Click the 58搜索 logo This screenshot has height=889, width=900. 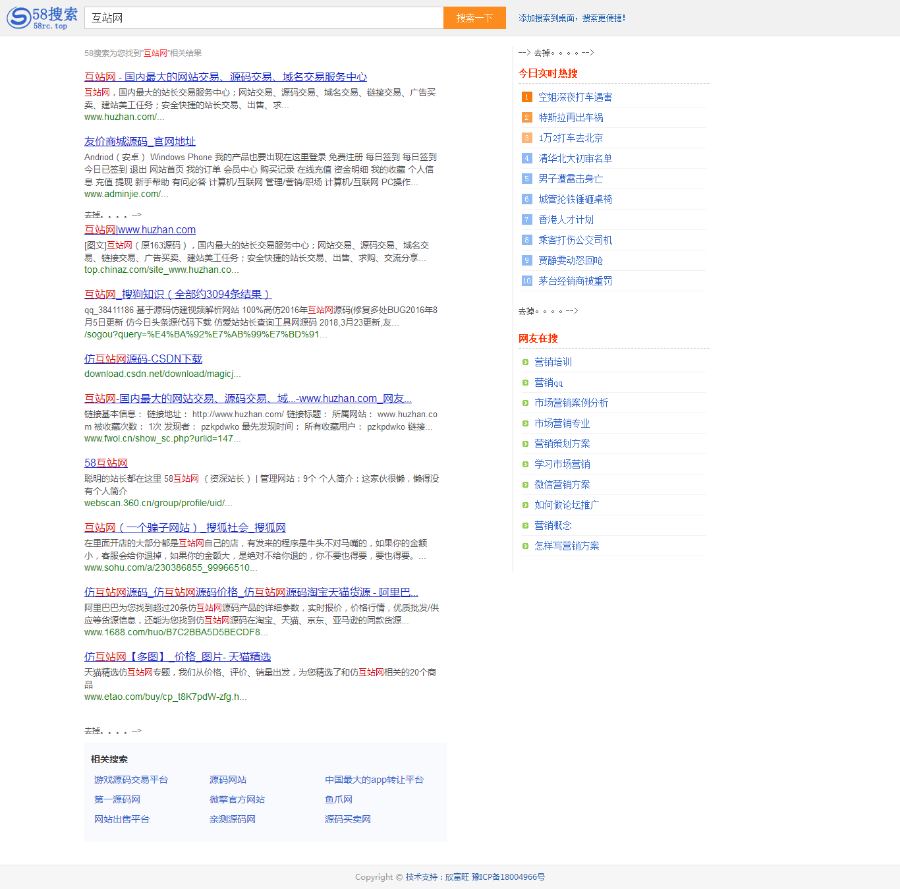[42, 18]
